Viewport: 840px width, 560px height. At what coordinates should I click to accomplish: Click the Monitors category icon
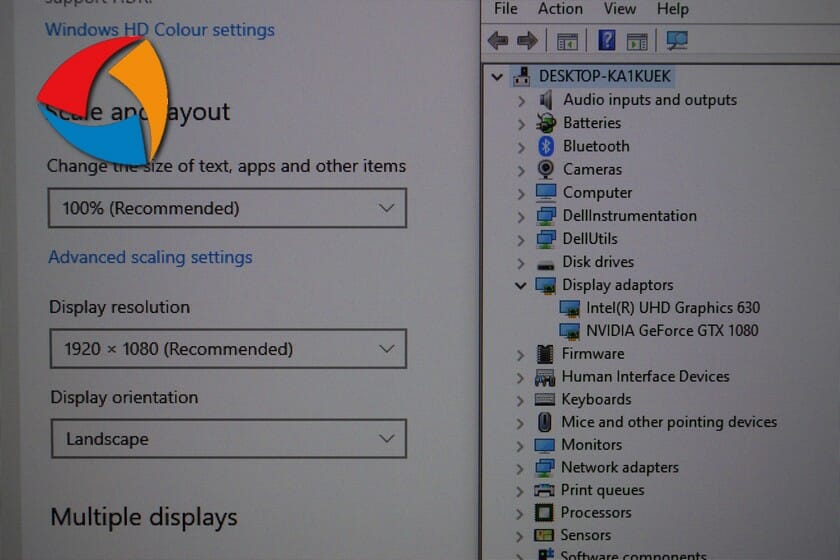point(544,445)
